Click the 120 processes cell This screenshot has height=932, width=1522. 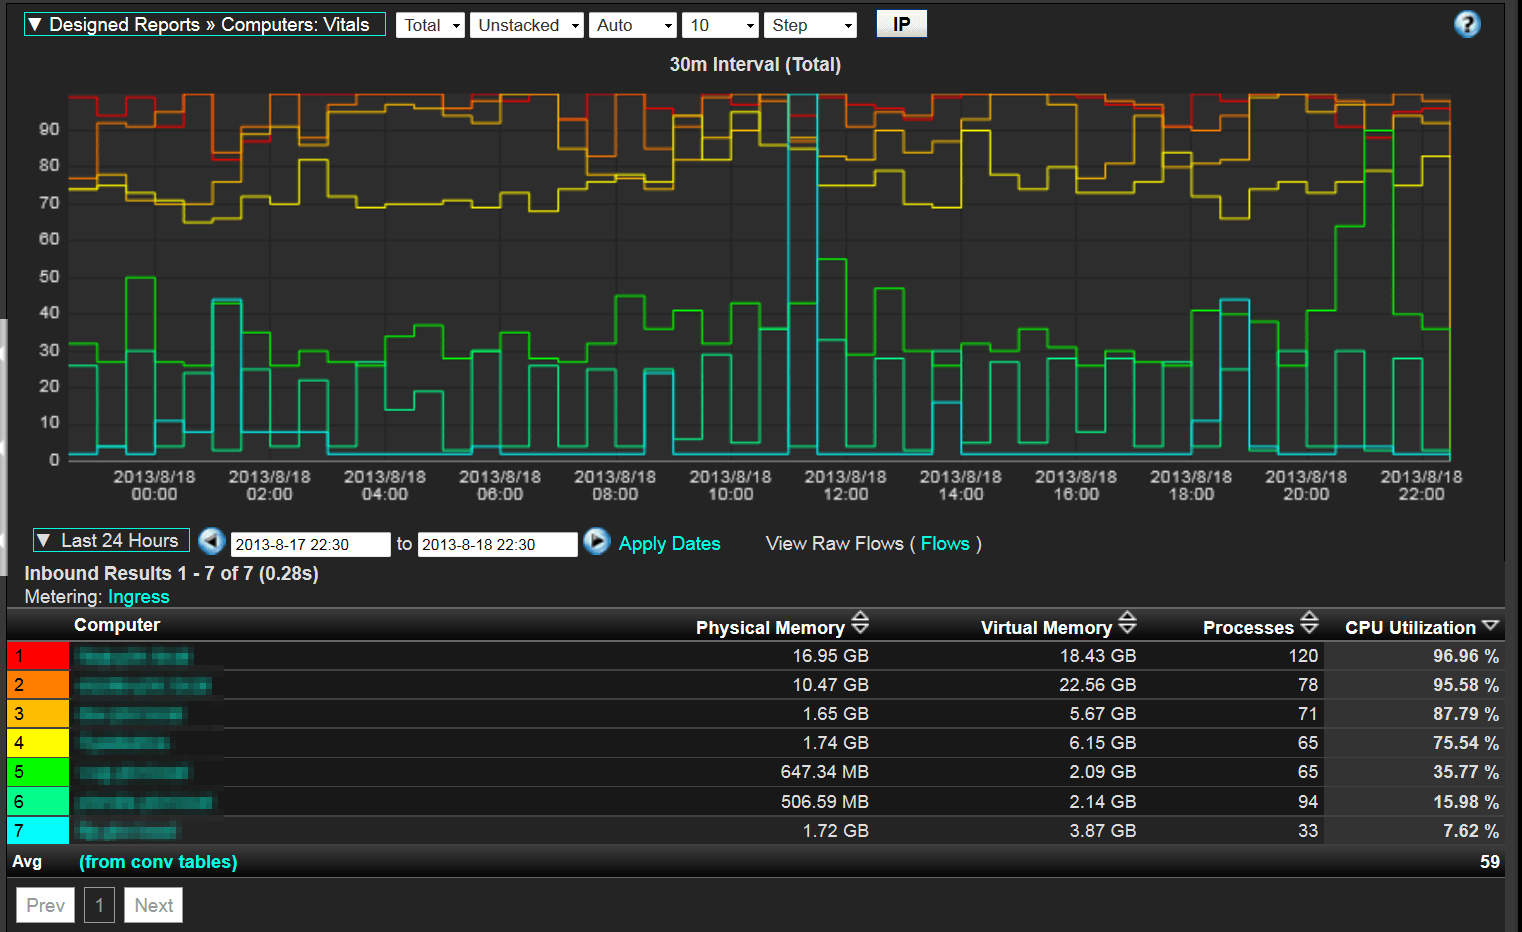point(1303,656)
